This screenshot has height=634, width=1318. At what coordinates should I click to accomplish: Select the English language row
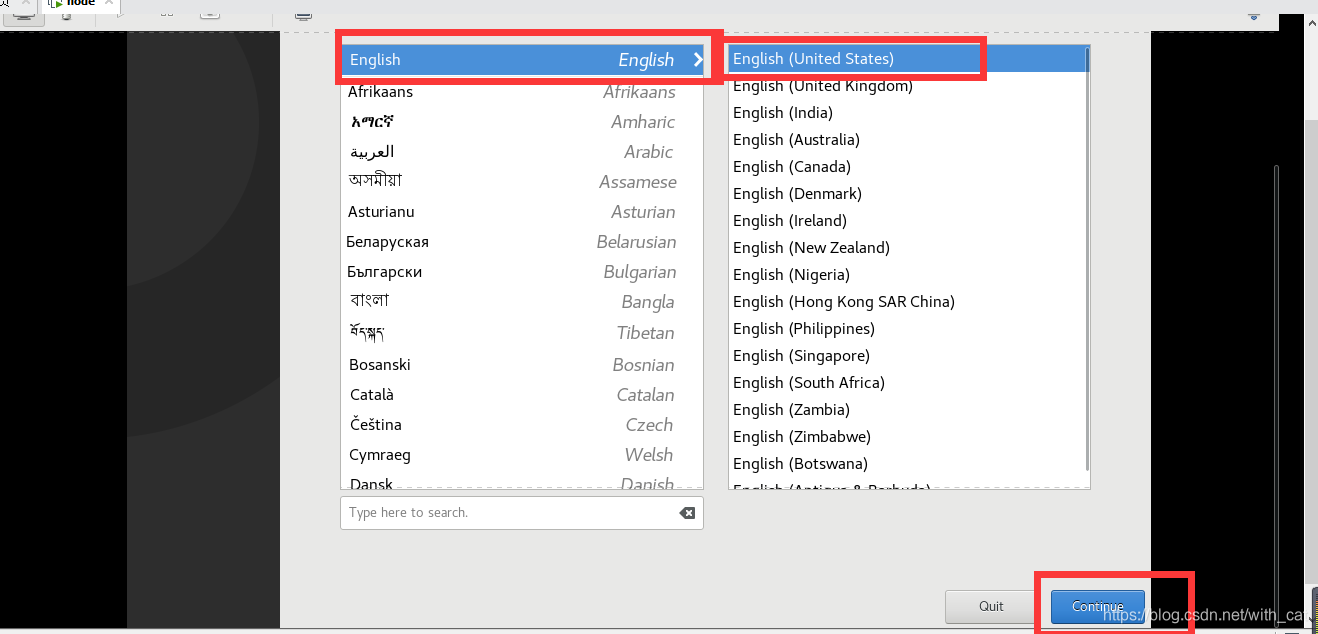click(522, 60)
